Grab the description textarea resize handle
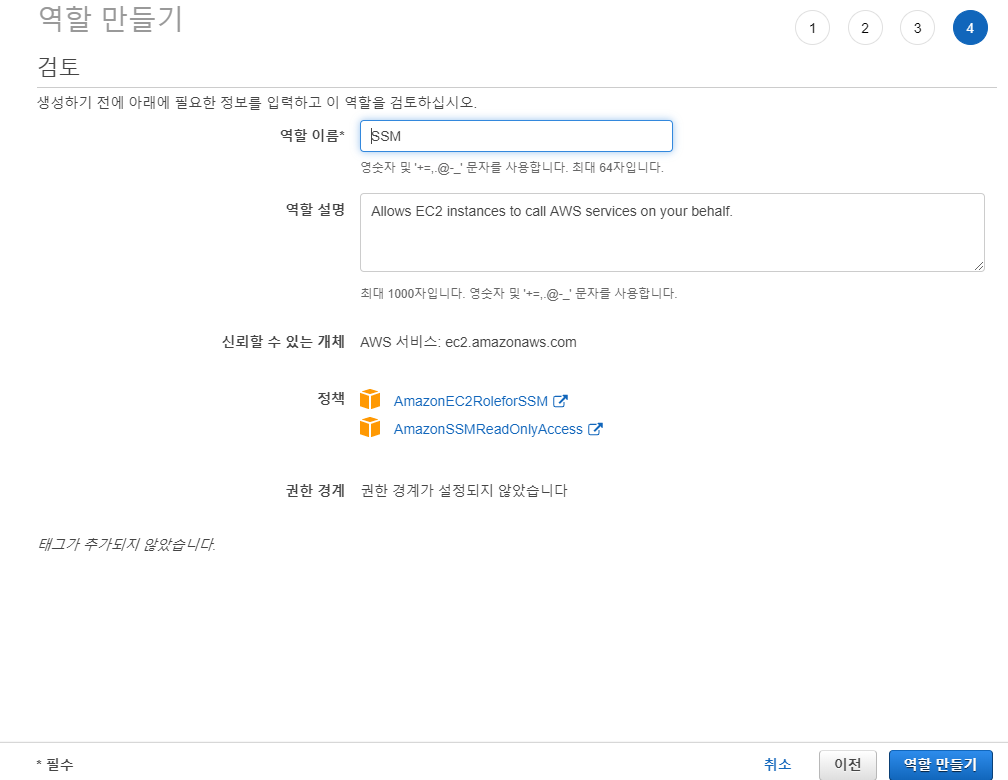Image resolution: width=1008 pixels, height=780 pixels. [978, 266]
